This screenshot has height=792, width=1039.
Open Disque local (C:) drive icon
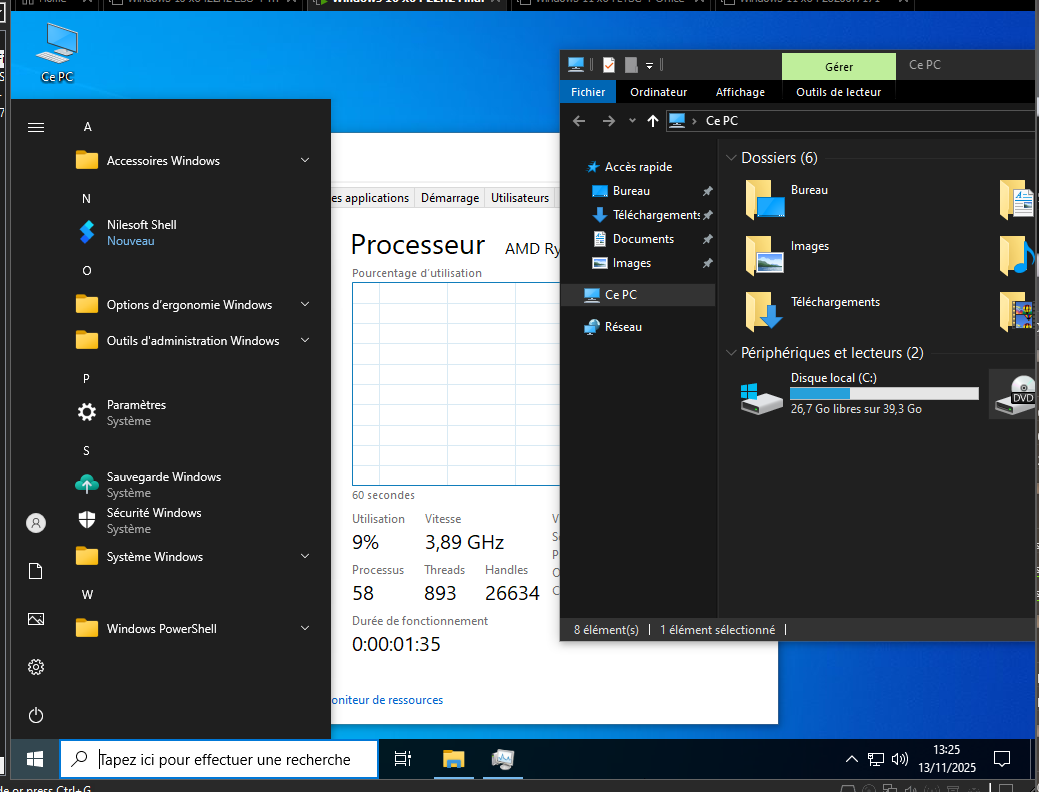click(761, 398)
